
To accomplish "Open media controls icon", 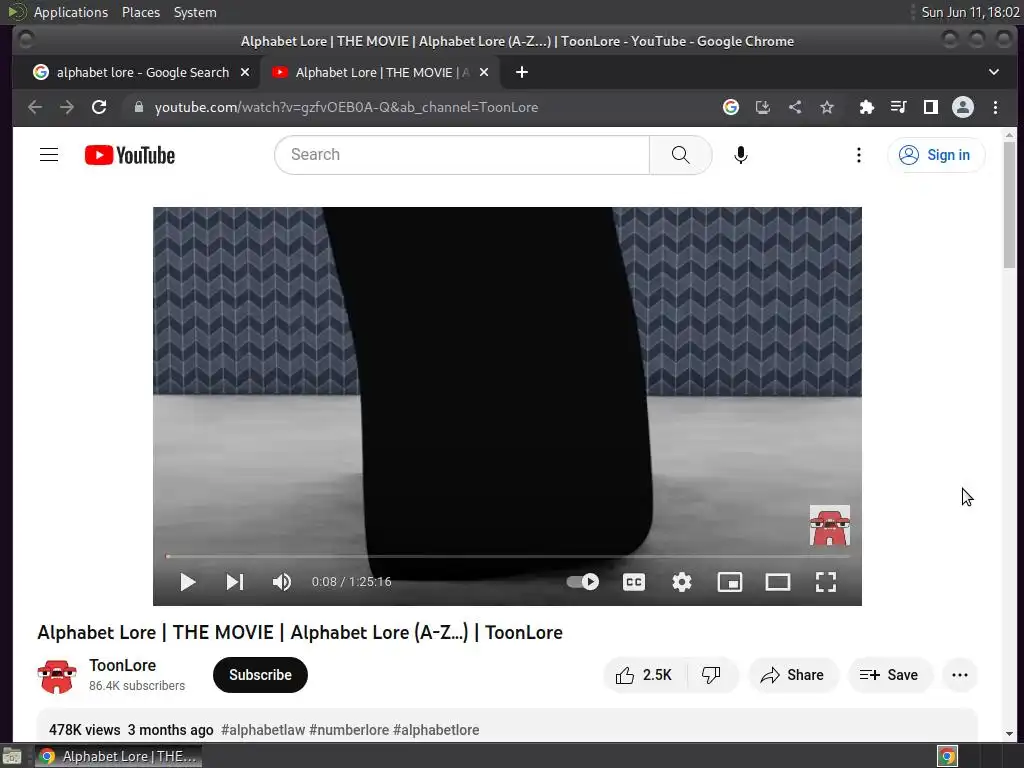I will [899, 107].
